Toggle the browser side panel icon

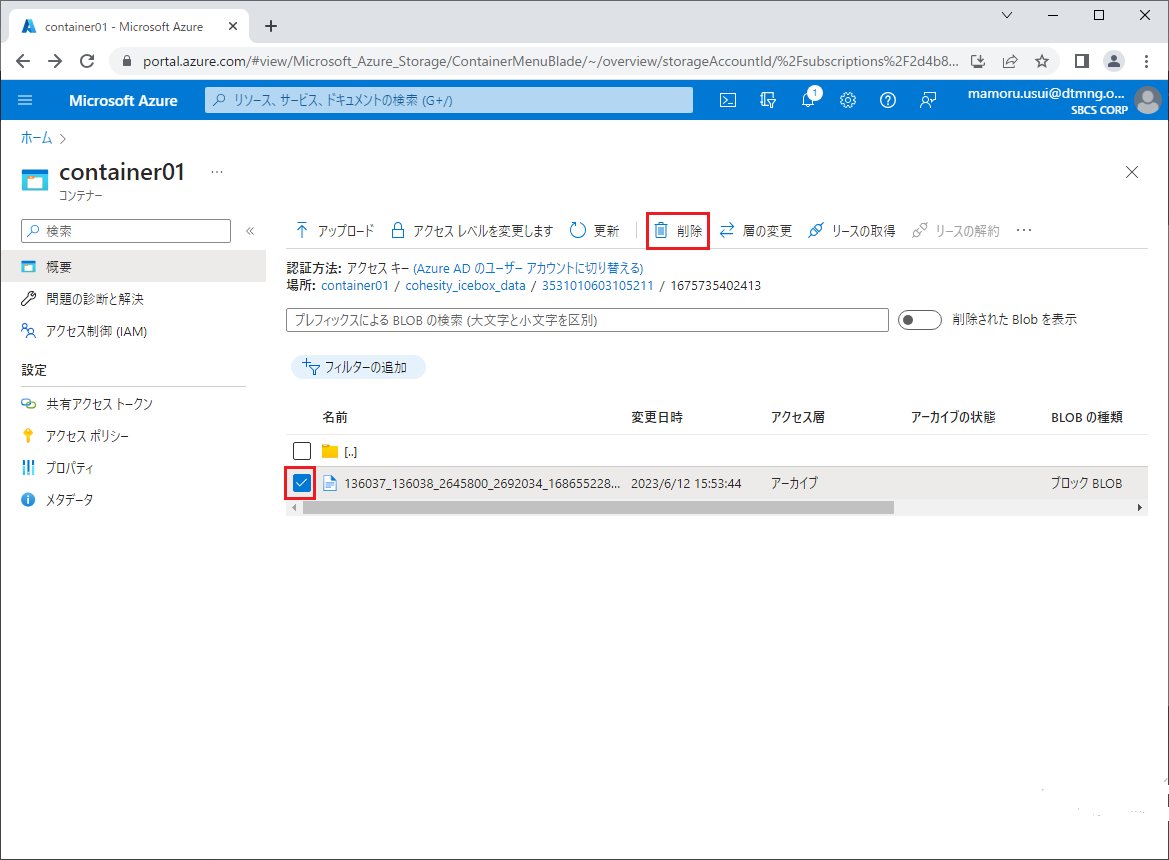(x=1082, y=61)
